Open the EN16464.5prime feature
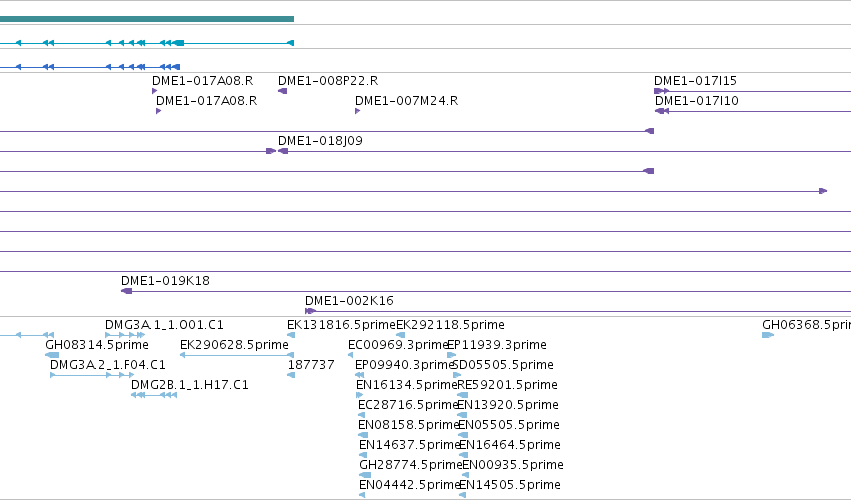851x500 pixels. point(510,446)
